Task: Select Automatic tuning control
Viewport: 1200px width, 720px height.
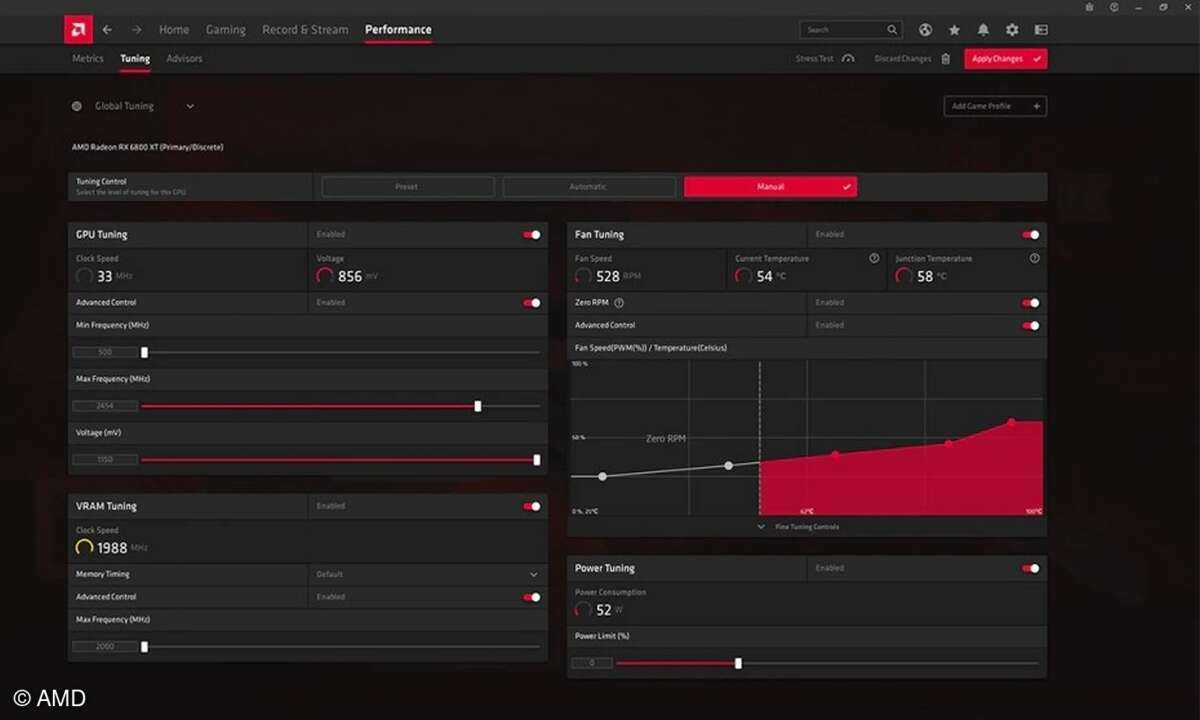Action: pos(589,187)
